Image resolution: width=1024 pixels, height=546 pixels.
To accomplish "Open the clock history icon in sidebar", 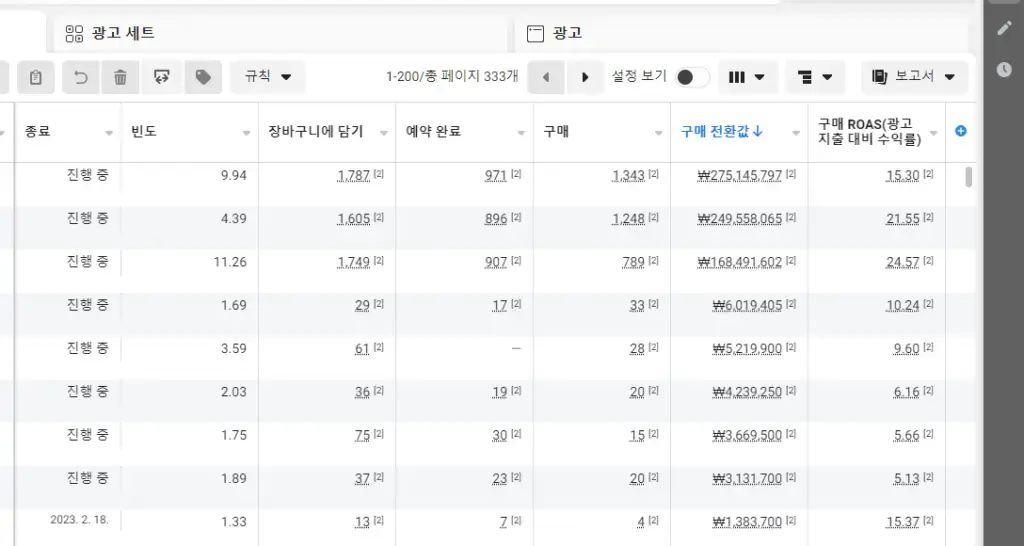I will click(1004, 69).
